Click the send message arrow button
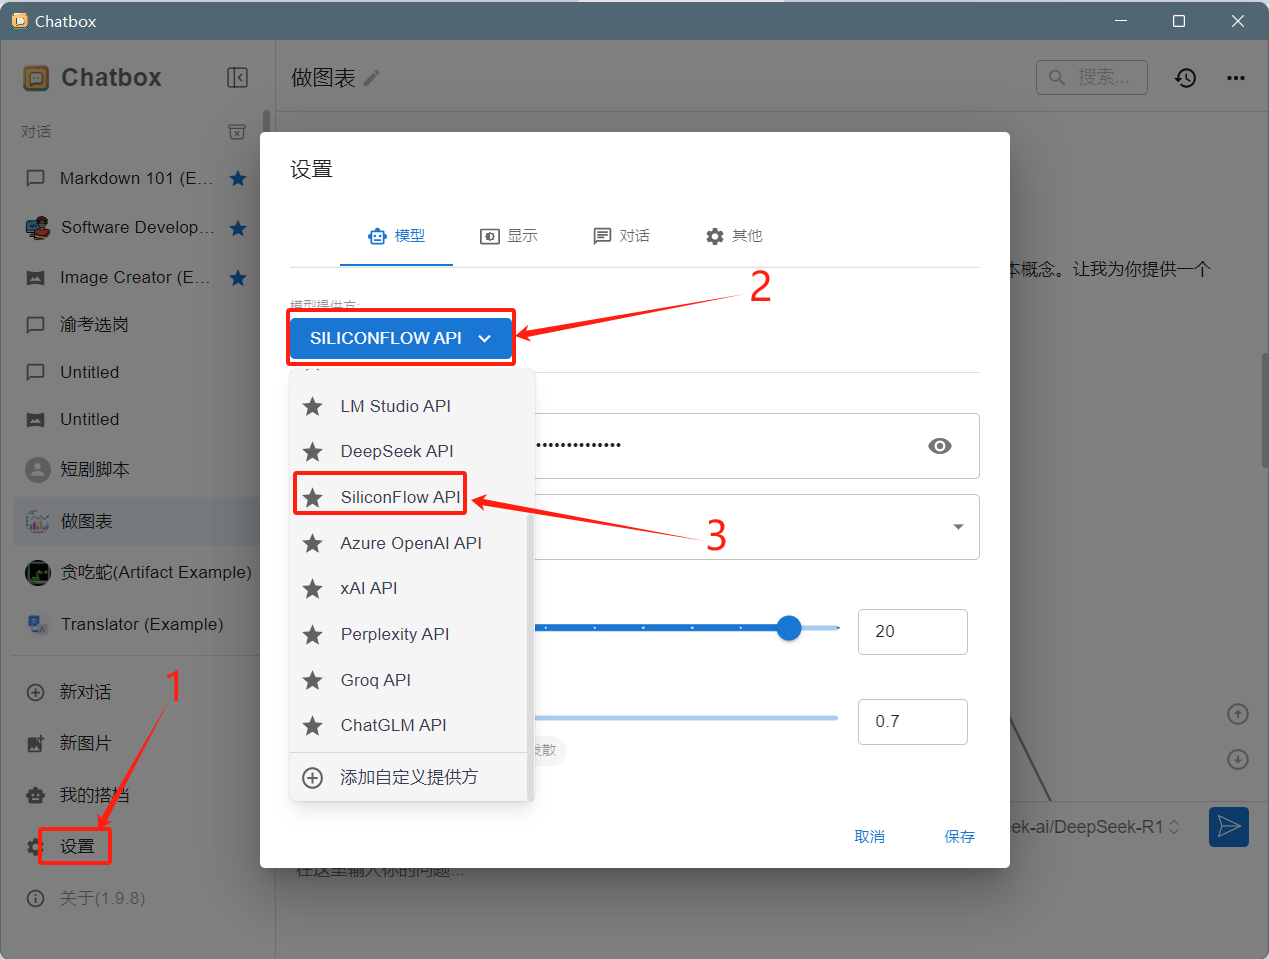 1229,827
